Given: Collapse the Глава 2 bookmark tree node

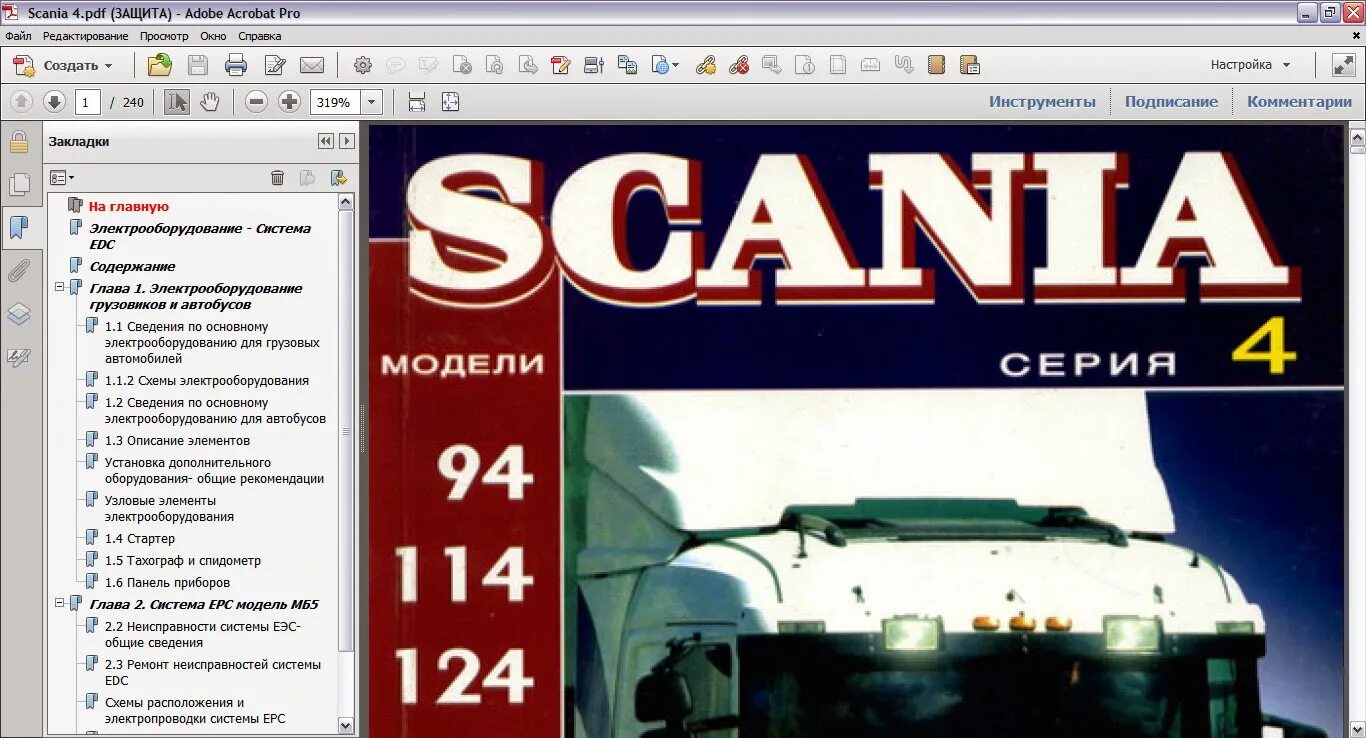Looking at the screenshot, I should 60,604.
